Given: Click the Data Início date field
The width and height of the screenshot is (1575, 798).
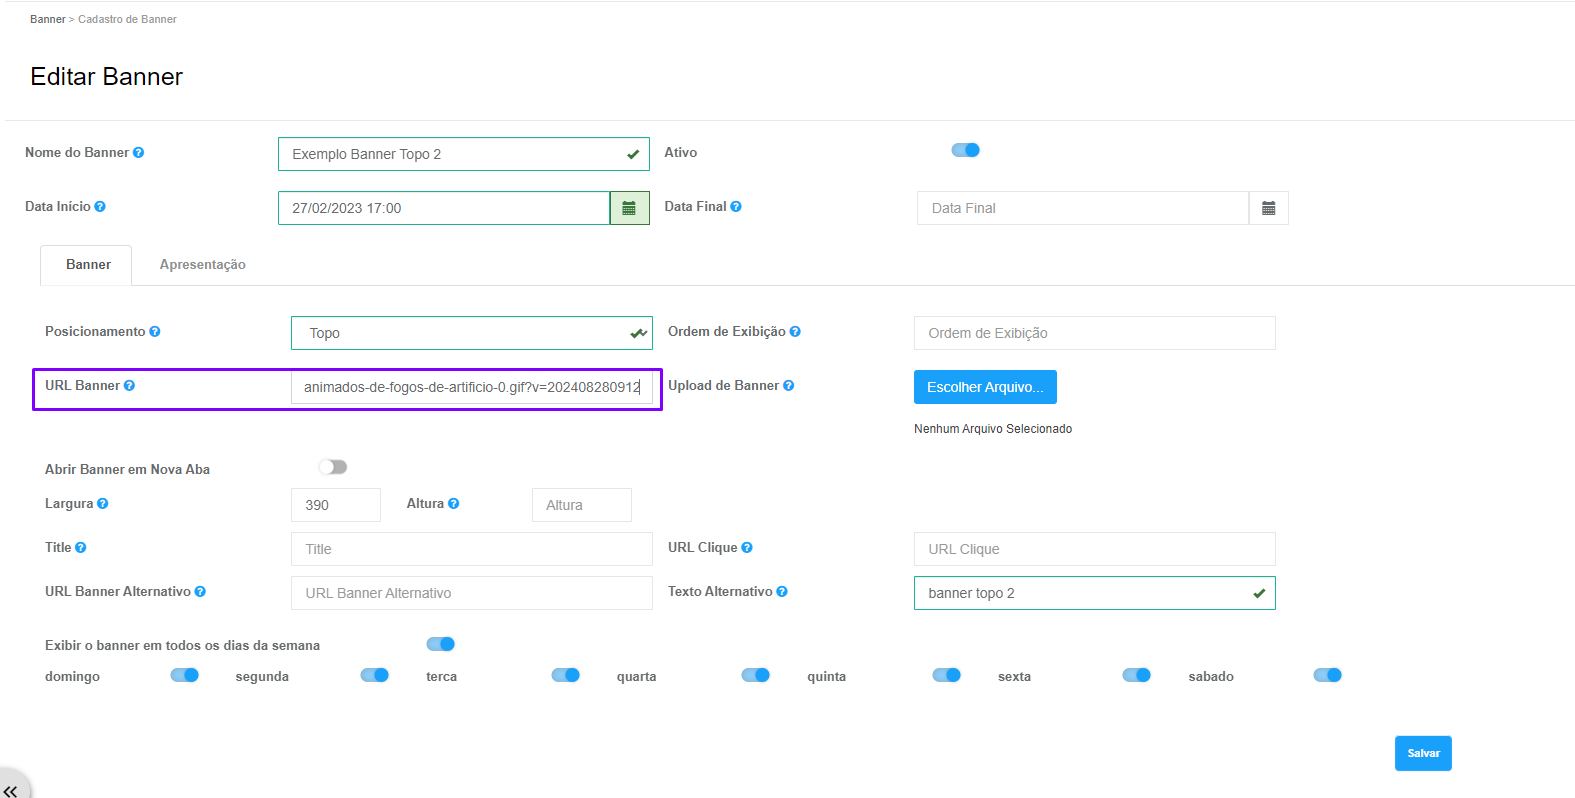Looking at the screenshot, I should [x=444, y=208].
